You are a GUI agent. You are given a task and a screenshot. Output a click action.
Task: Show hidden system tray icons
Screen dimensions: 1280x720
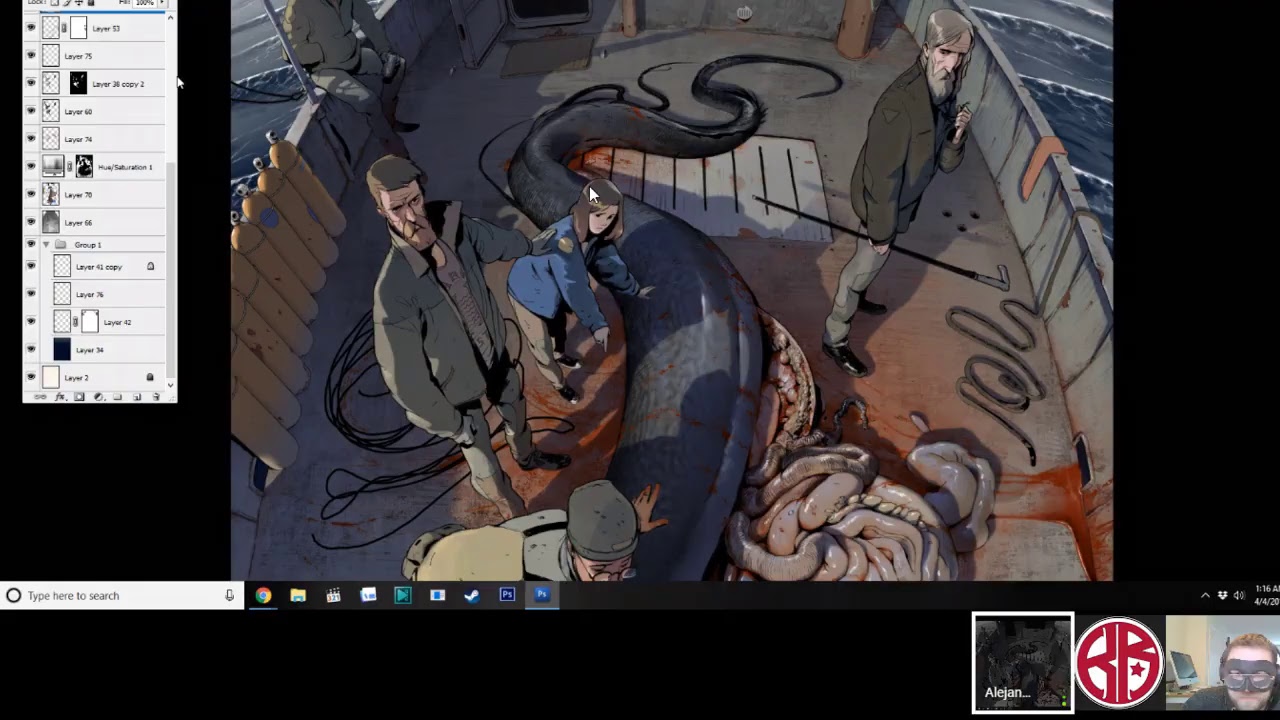click(x=1204, y=595)
